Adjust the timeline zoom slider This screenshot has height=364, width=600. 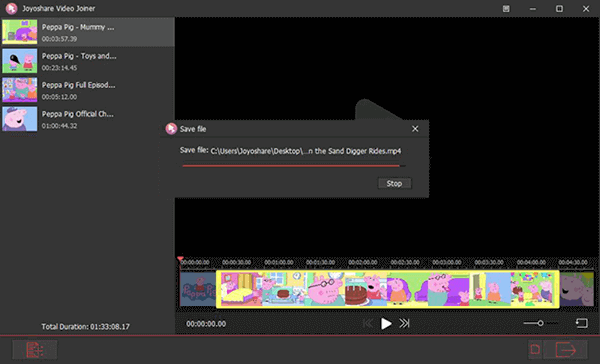pyautogui.click(x=540, y=323)
